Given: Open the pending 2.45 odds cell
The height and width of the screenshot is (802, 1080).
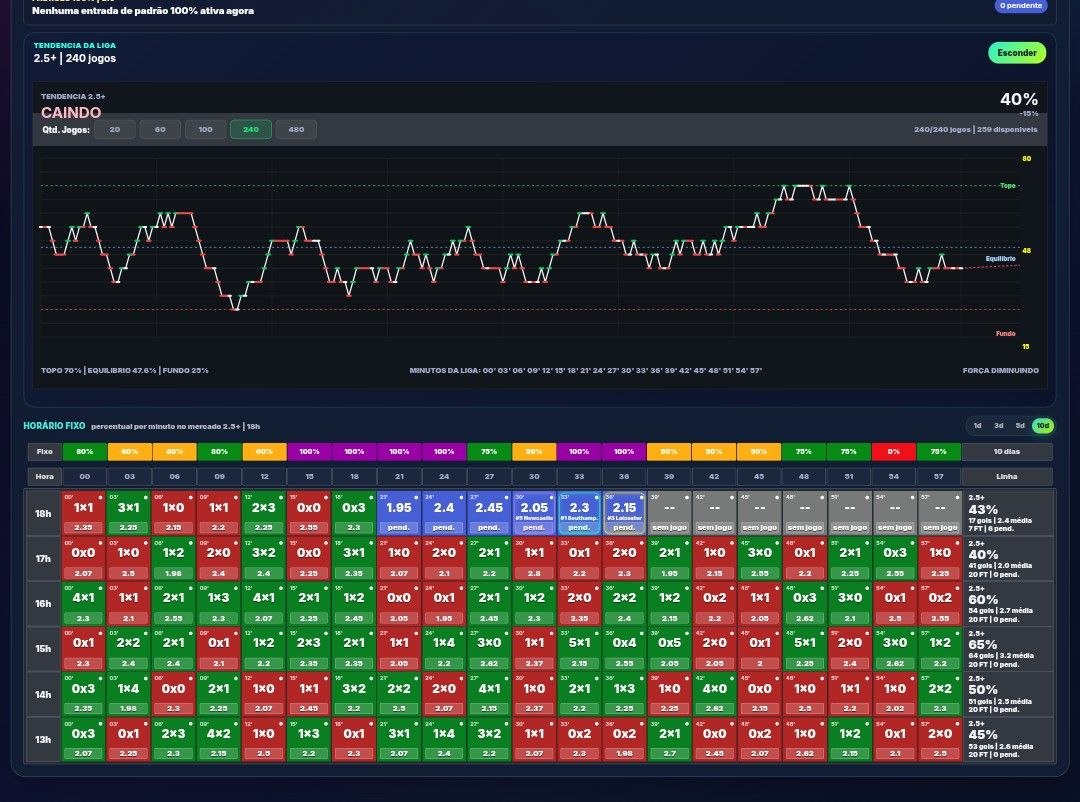Looking at the screenshot, I should point(489,513).
